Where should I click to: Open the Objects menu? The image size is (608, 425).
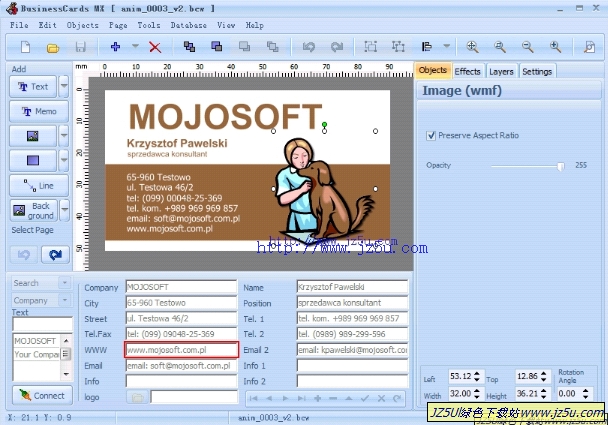(82, 25)
